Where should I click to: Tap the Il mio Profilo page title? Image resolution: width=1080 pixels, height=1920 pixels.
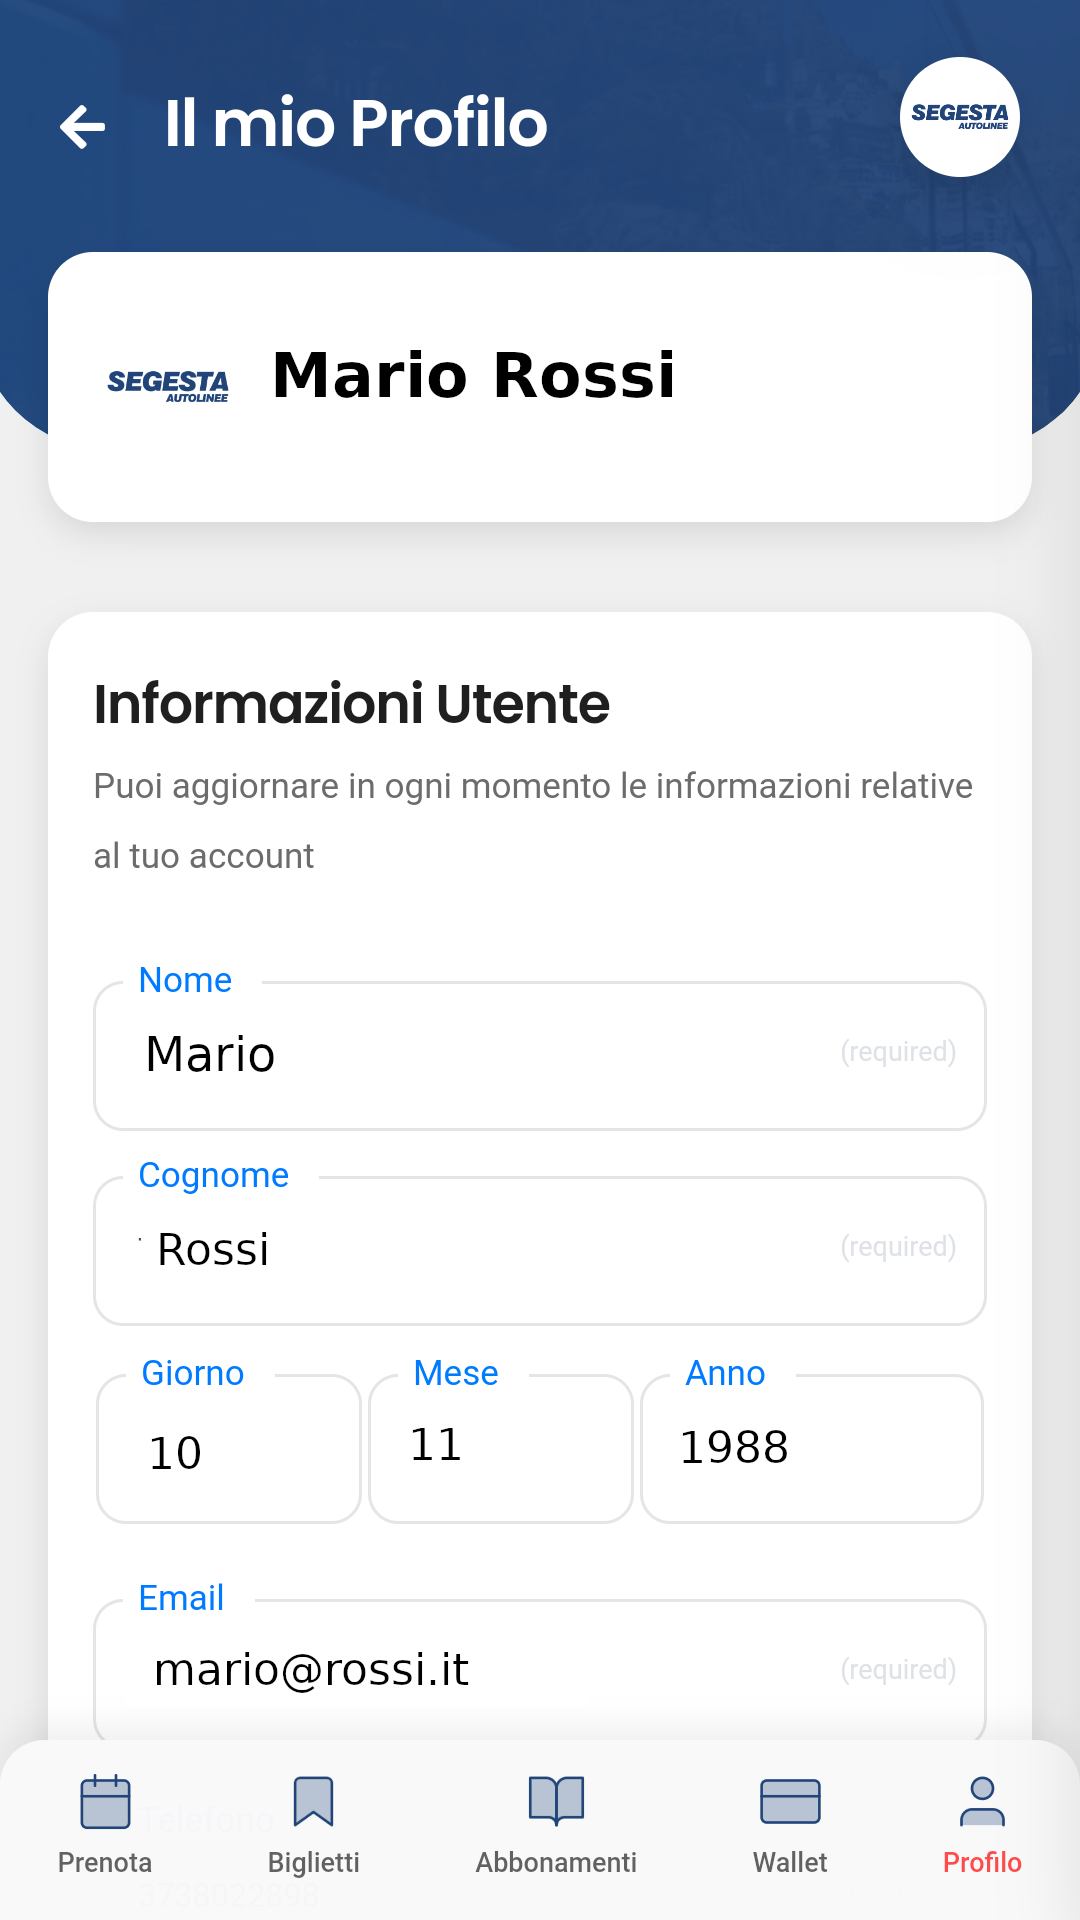click(x=356, y=124)
